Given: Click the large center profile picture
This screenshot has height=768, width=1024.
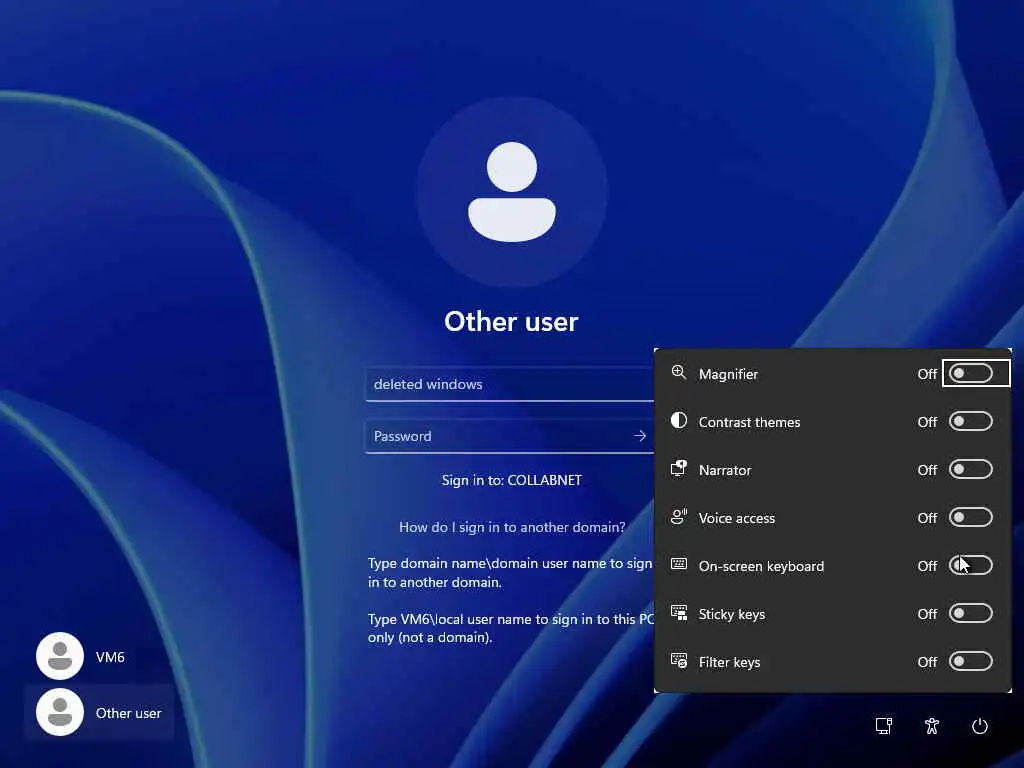Looking at the screenshot, I should pyautogui.click(x=512, y=191).
